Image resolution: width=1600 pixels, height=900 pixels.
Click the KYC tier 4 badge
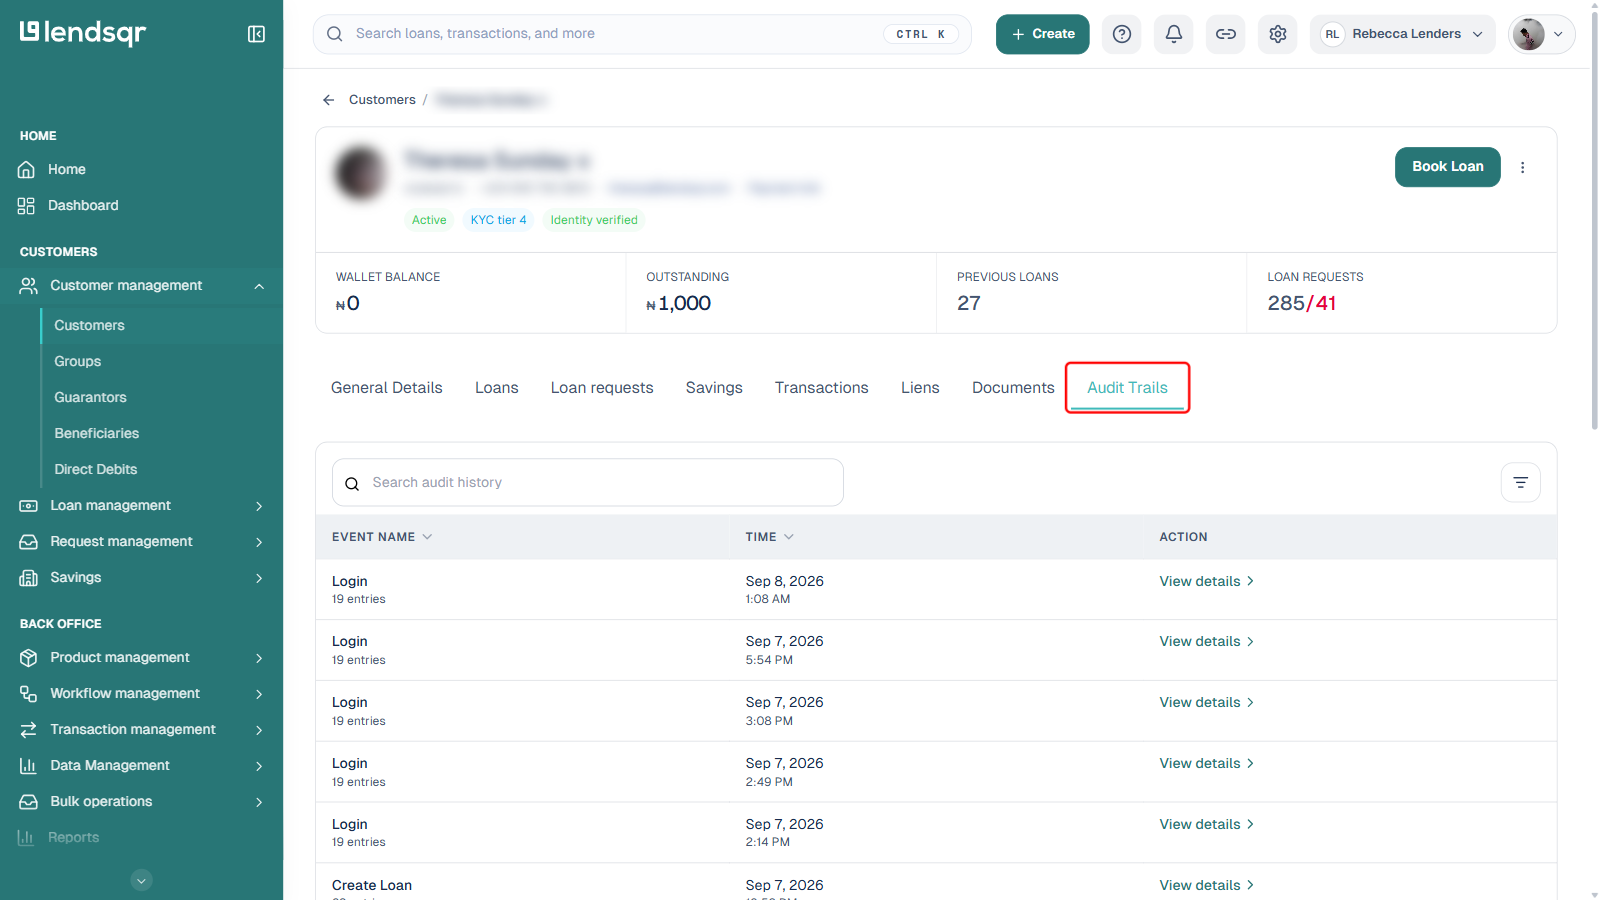tap(498, 220)
